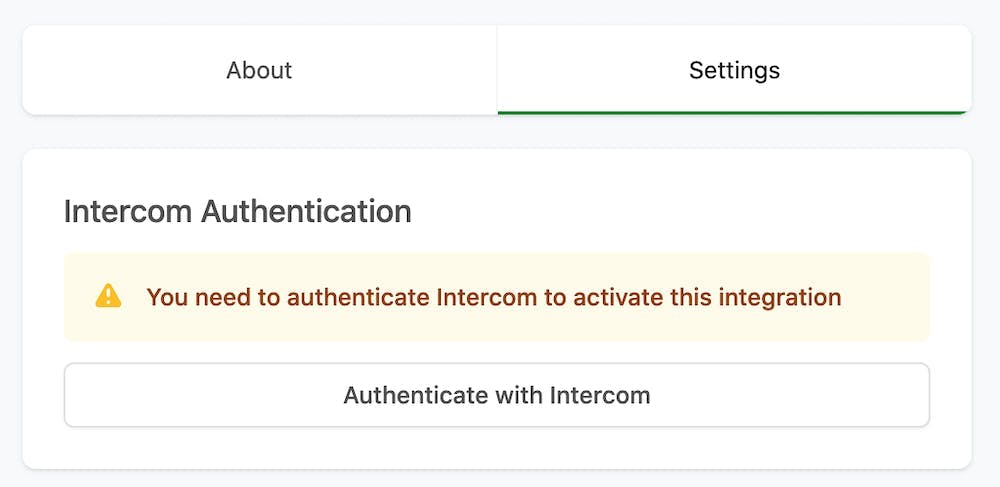This screenshot has height=487, width=1000.
Task: Click the yellow alert banner's empty right end
Action: click(x=888, y=297)
